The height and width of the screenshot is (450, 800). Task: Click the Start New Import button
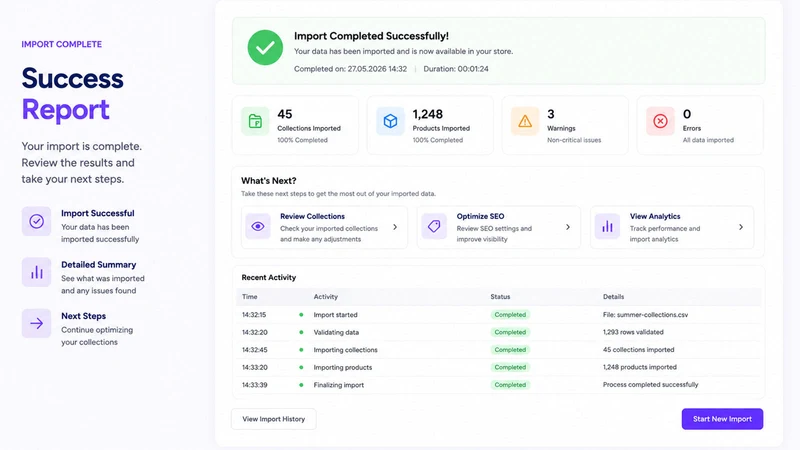[x=722, y=419]
